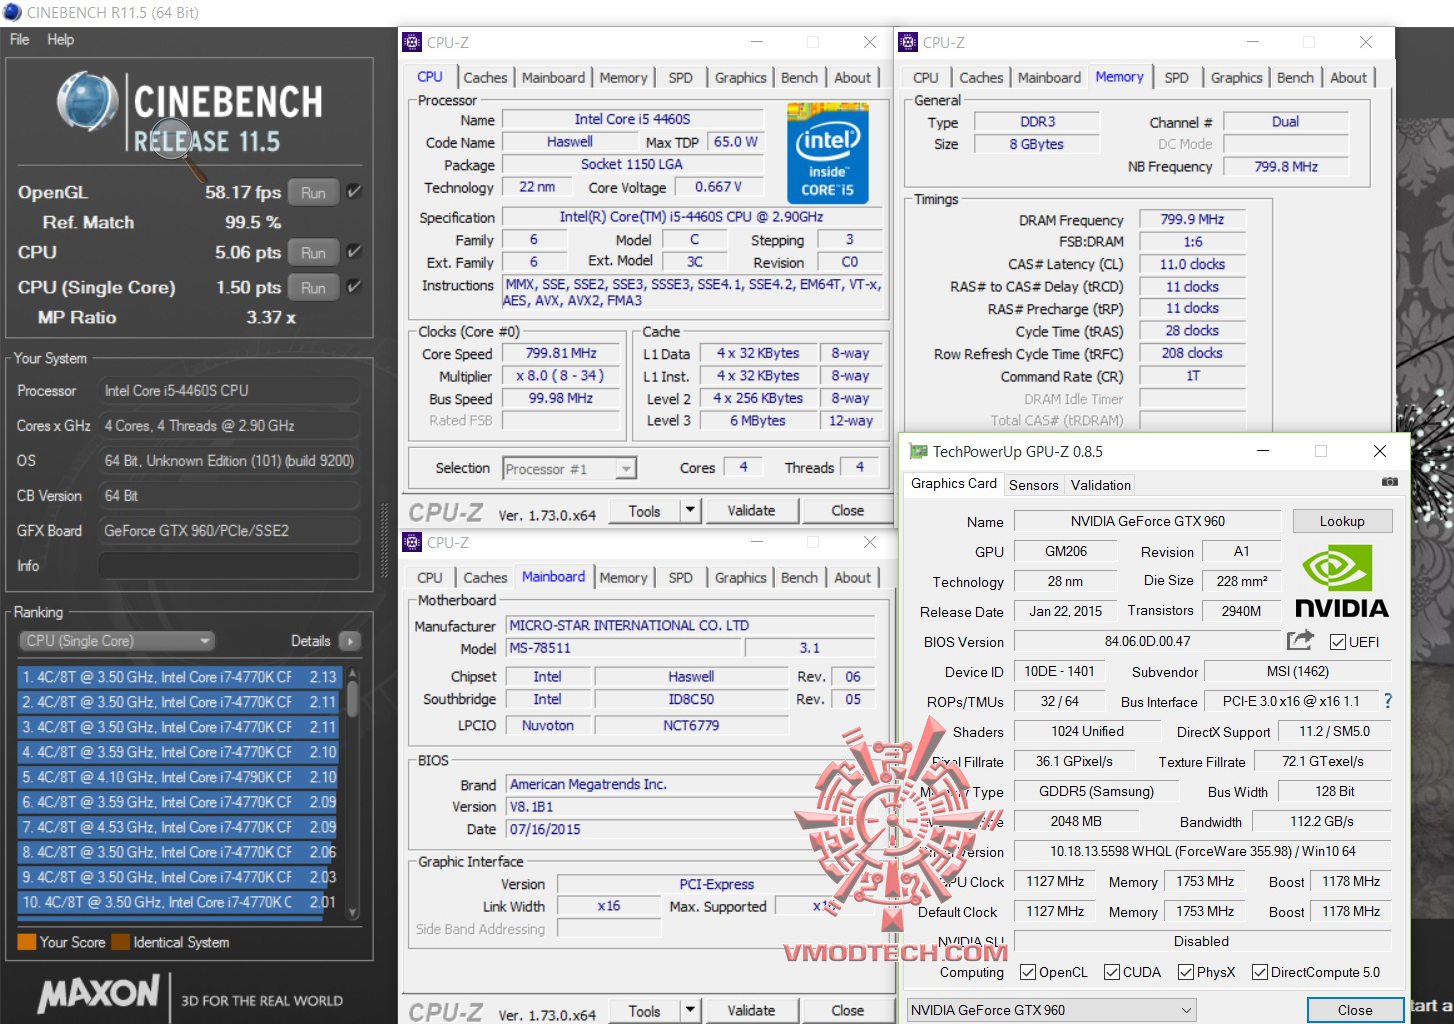The height and width of the screenshot is (1024, 1454).
Task: Toggle the OpenGL test checkbox
Action: (354, 192)
